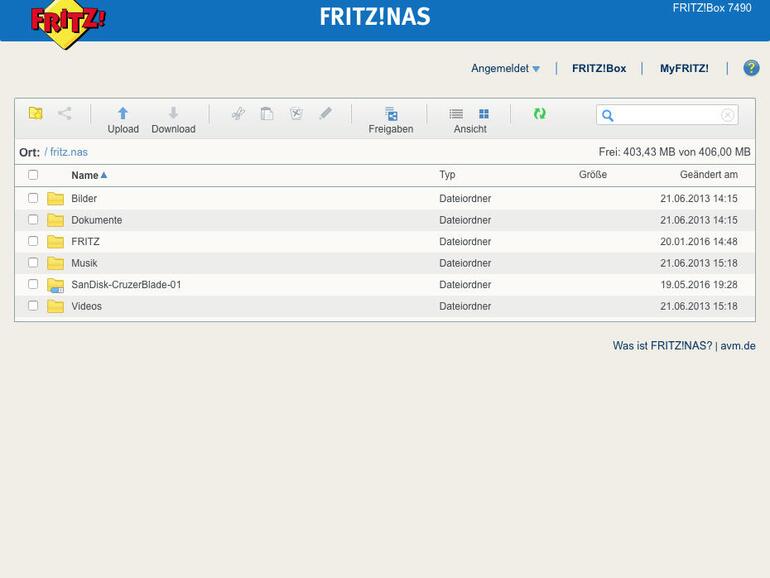Sort by the Name column header arrow
This screenshot has width=770, height=578.
[104, 175]
